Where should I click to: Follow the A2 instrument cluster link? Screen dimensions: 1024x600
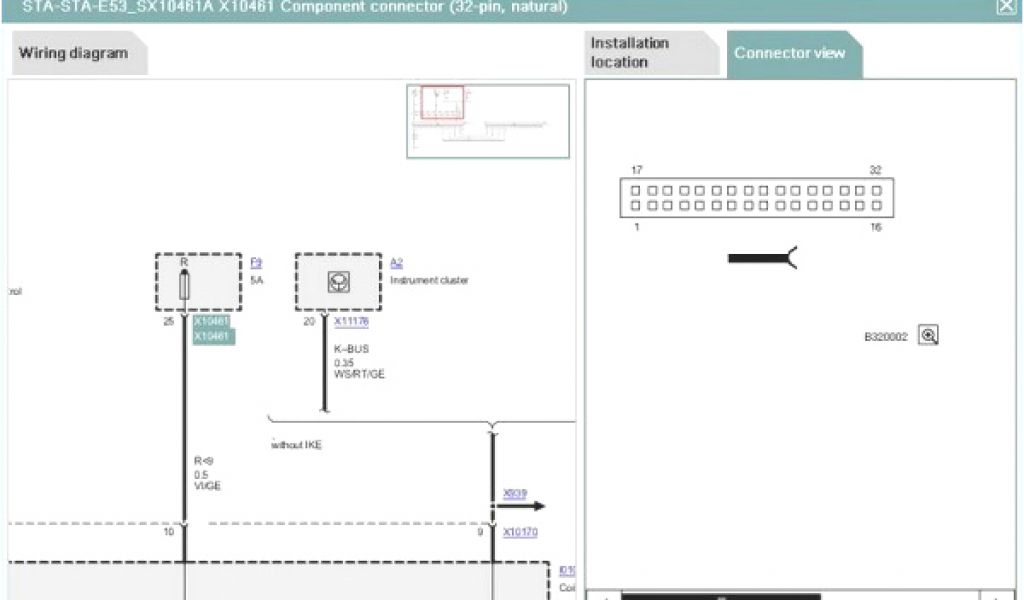click(x=396, y=262)
